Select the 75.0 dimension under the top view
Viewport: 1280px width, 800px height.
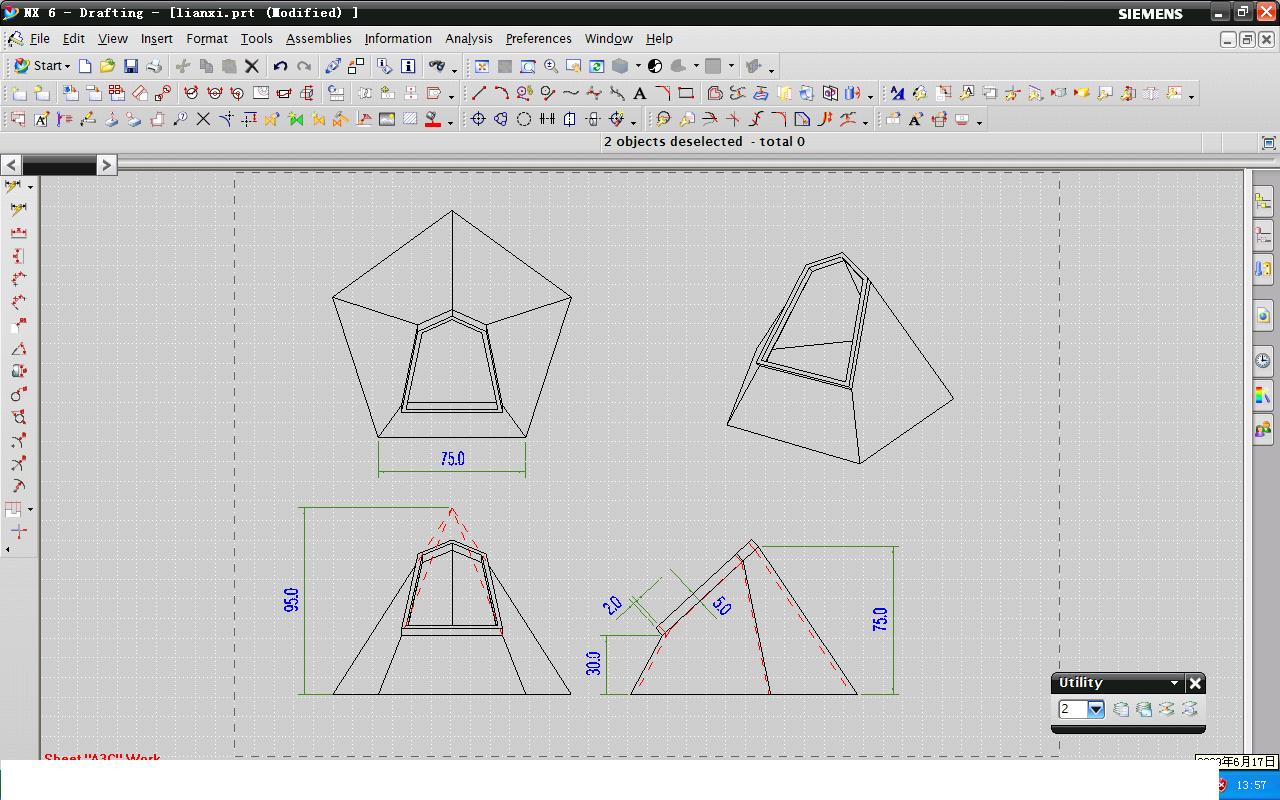click(453, 459)
